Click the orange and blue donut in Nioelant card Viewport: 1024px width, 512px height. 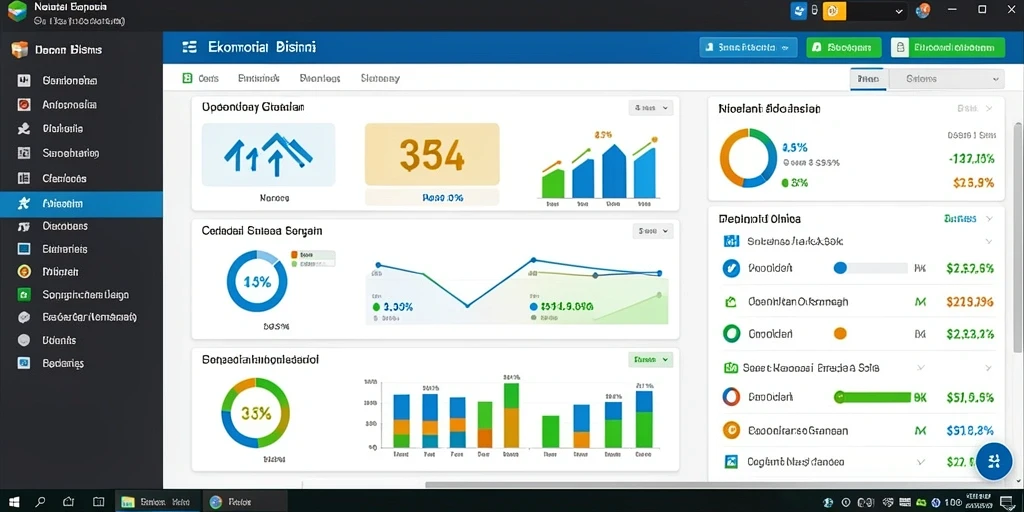coord(748,157)
